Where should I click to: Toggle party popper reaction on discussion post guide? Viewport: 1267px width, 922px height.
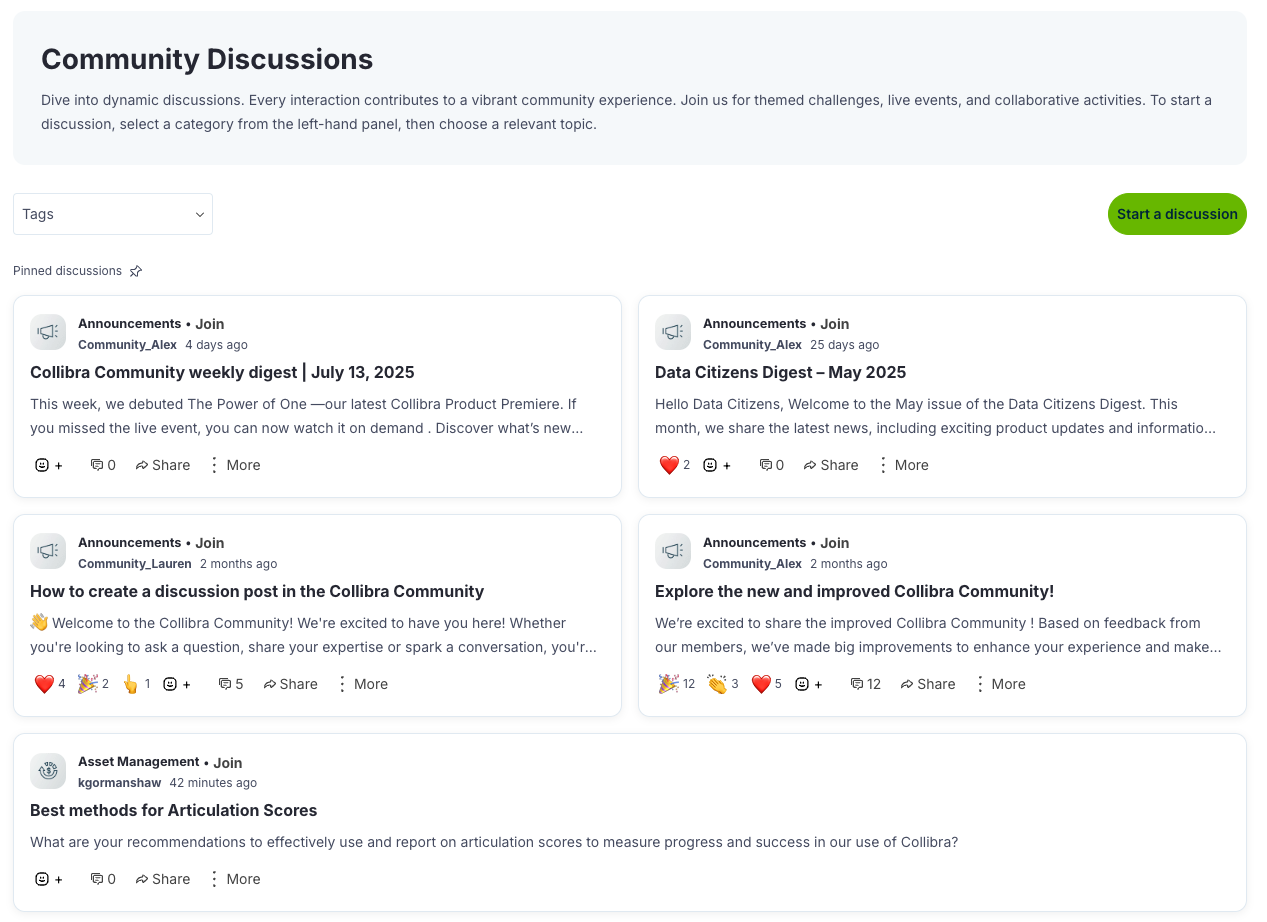click(x=92, y=684)
